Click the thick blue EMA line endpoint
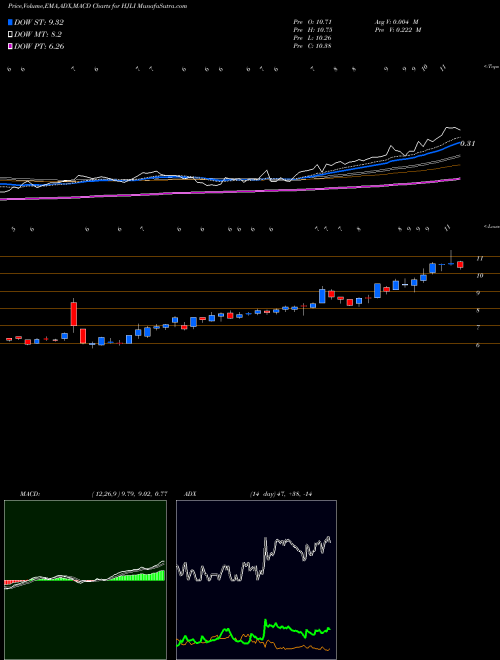 tap(459, 143)
